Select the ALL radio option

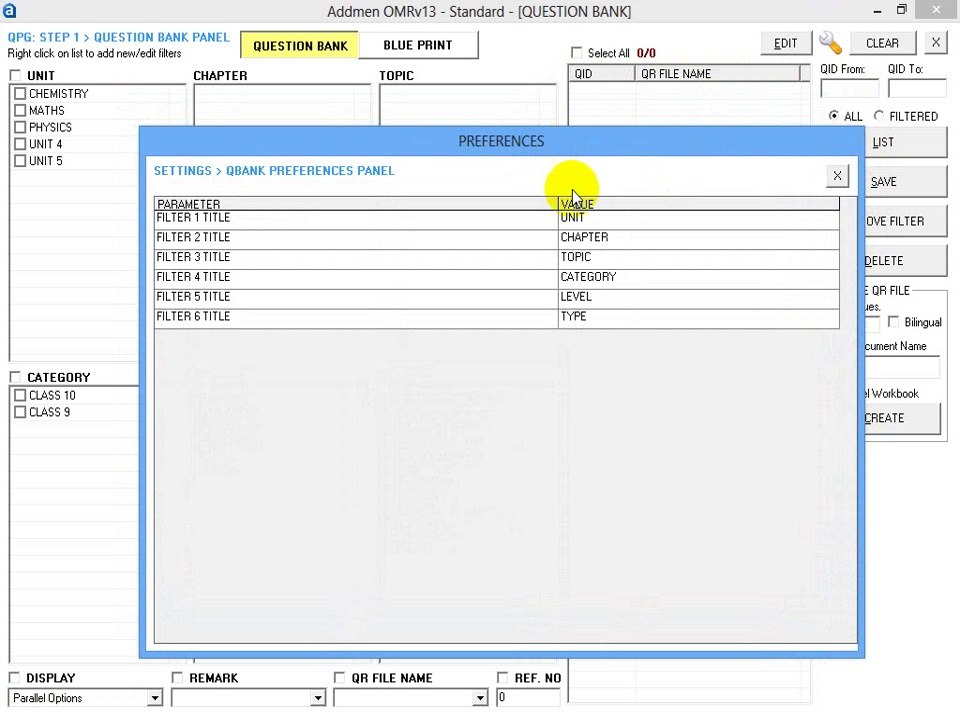(x=833, y=116)
